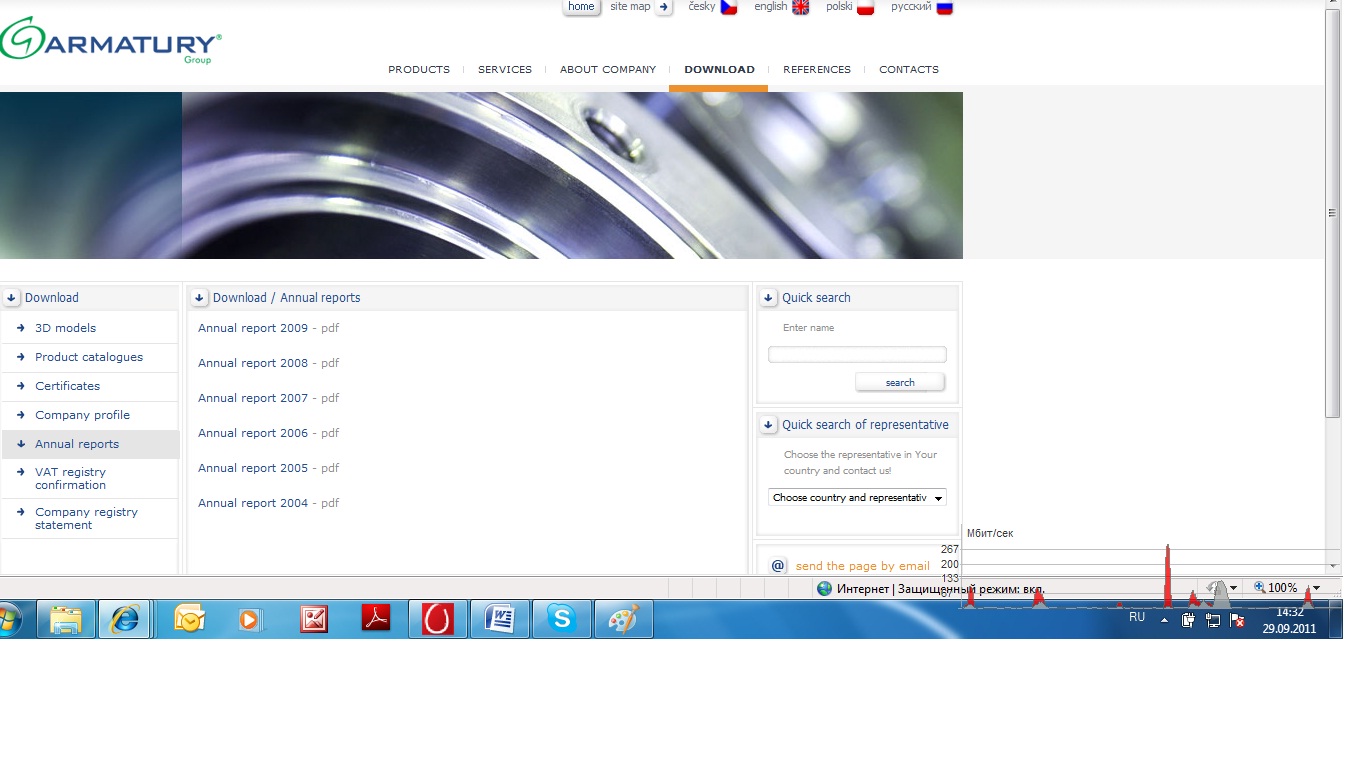Open Skype from the taskbar
1366x768 pixels.
561,620
